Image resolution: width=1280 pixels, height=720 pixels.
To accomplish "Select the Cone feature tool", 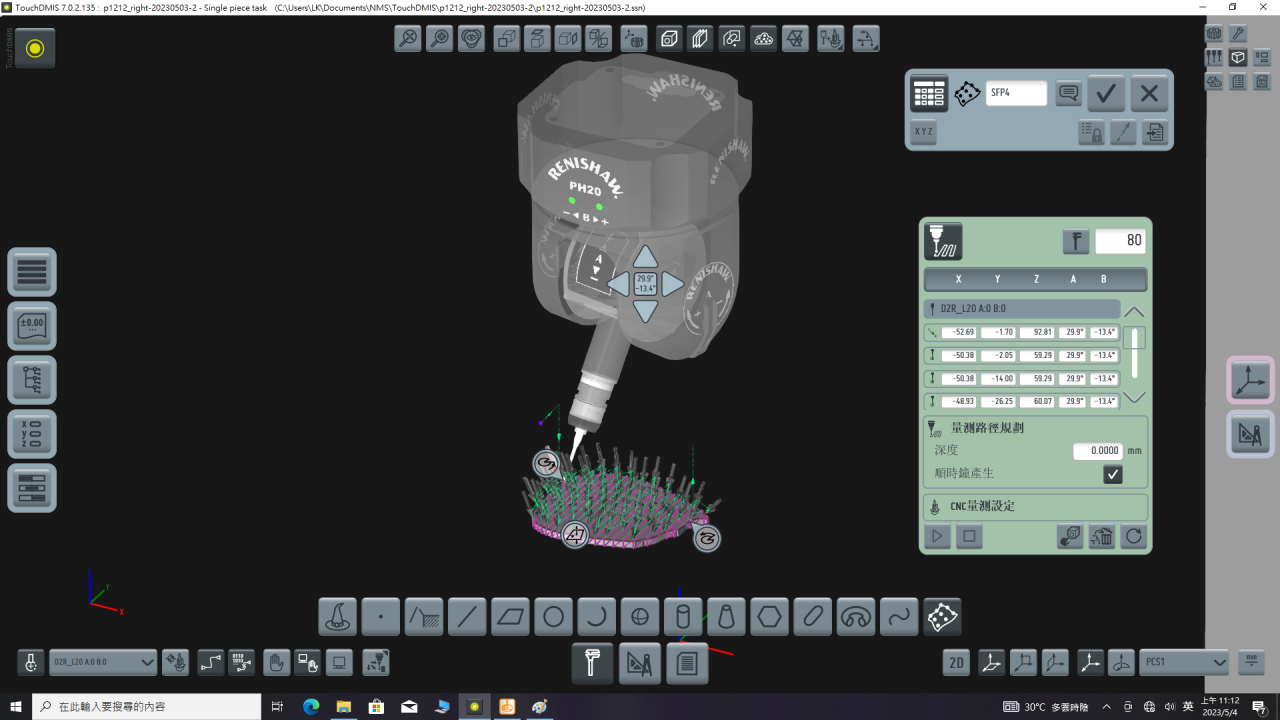I will coord(726,617).
